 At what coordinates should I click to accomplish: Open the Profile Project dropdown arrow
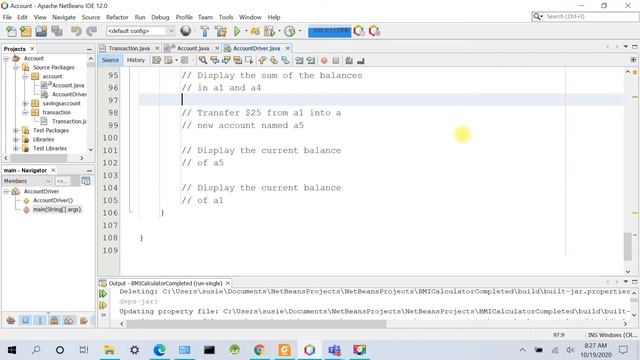pos(300,31)
